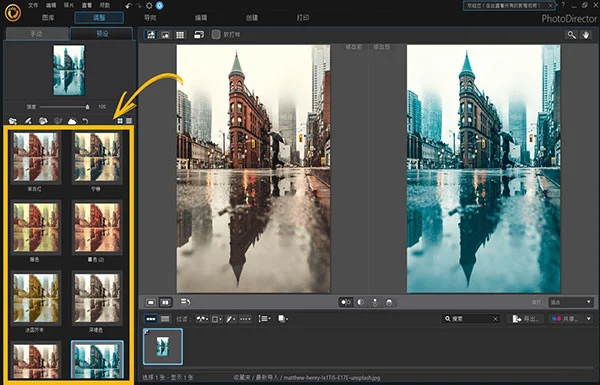Click the 导出 (Export) button
This screenshot has height=385, width=600.
[527, 319]
